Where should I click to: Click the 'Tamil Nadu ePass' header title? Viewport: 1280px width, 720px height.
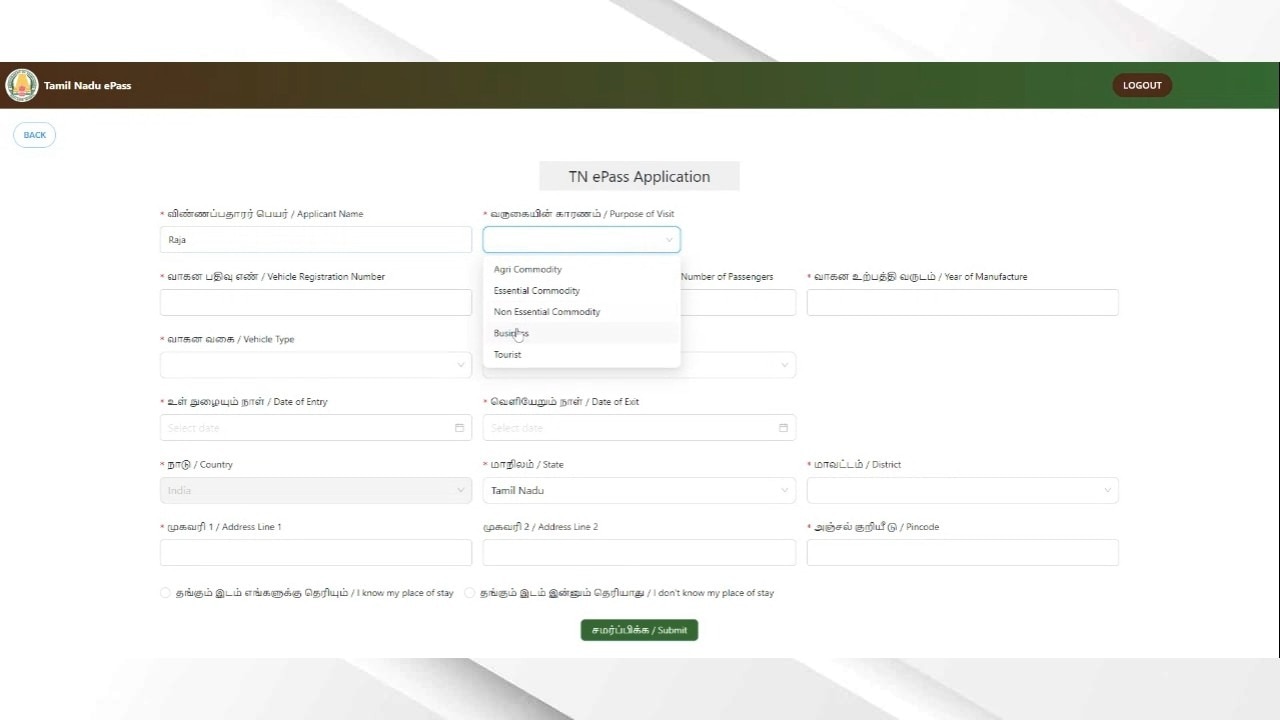(x=87, y=85)
